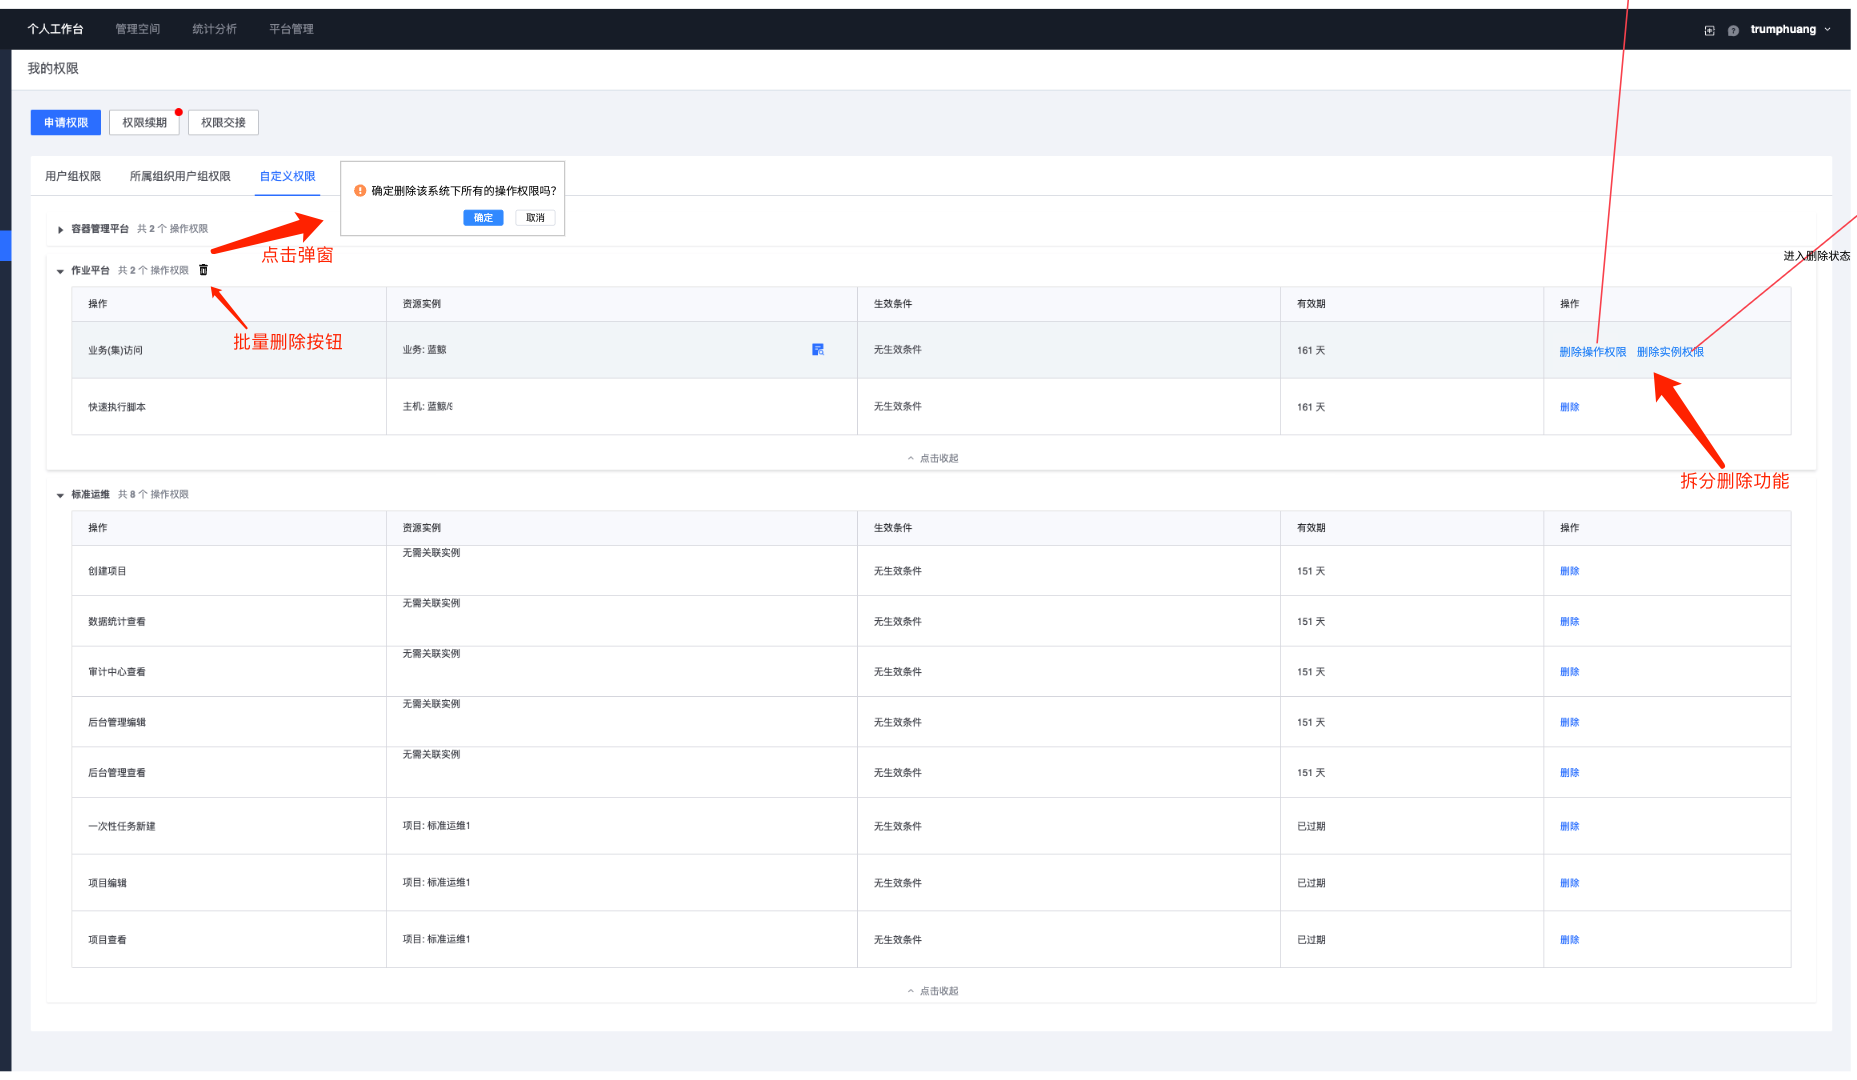Switch to the 用户组权限 tab
Image resolution: width=1857 pixels, height=1080 pixels.
coord(71,175)
